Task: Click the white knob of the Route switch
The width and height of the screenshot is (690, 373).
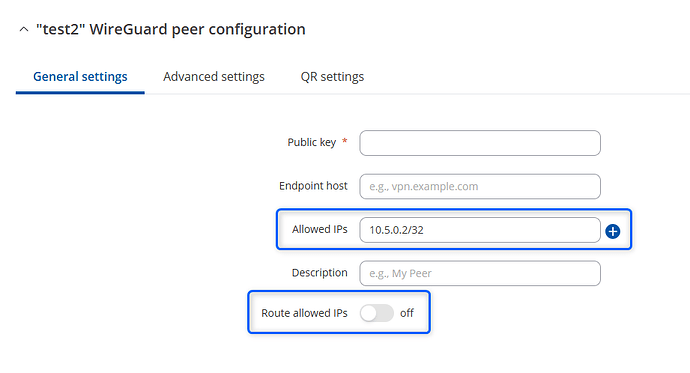Action: coord(369,313)
